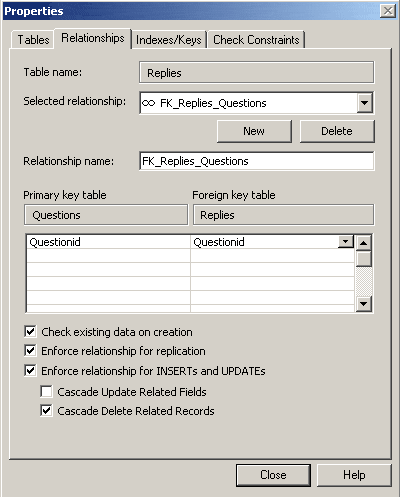Image resolution: width=400 pixels, height=497 pixels.
Task: Delete the selected relationship
Action: tap(337, 131)
